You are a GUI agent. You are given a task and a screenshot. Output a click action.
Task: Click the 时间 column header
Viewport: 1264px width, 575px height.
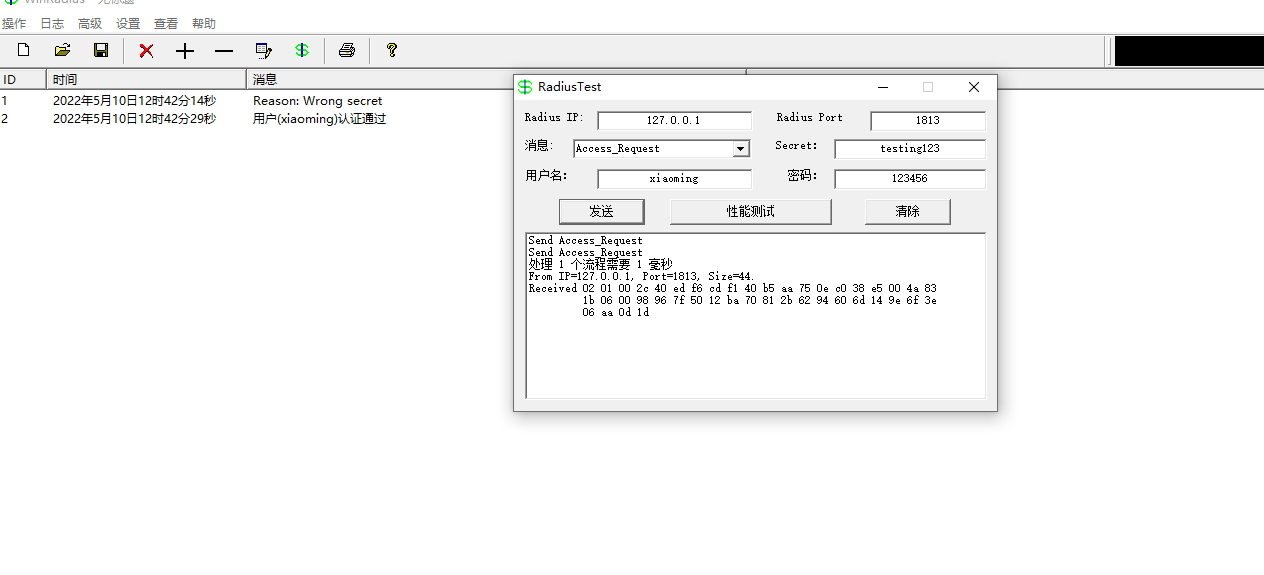146,79
